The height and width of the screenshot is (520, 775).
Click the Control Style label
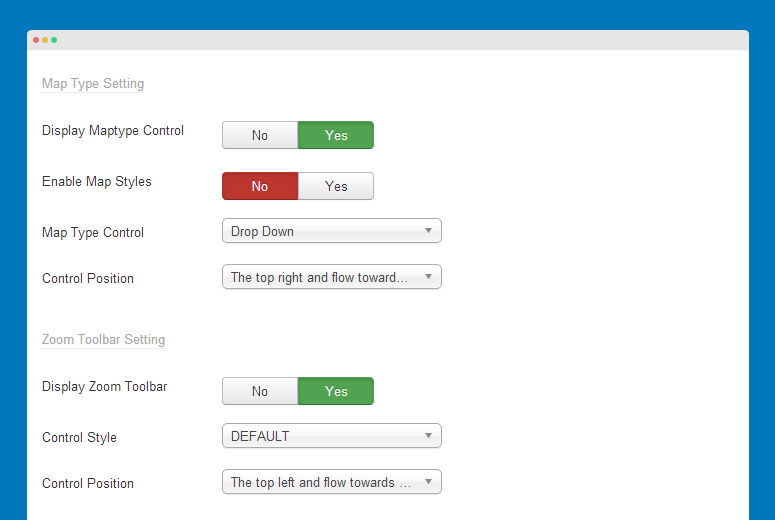(x=80, y=437)
